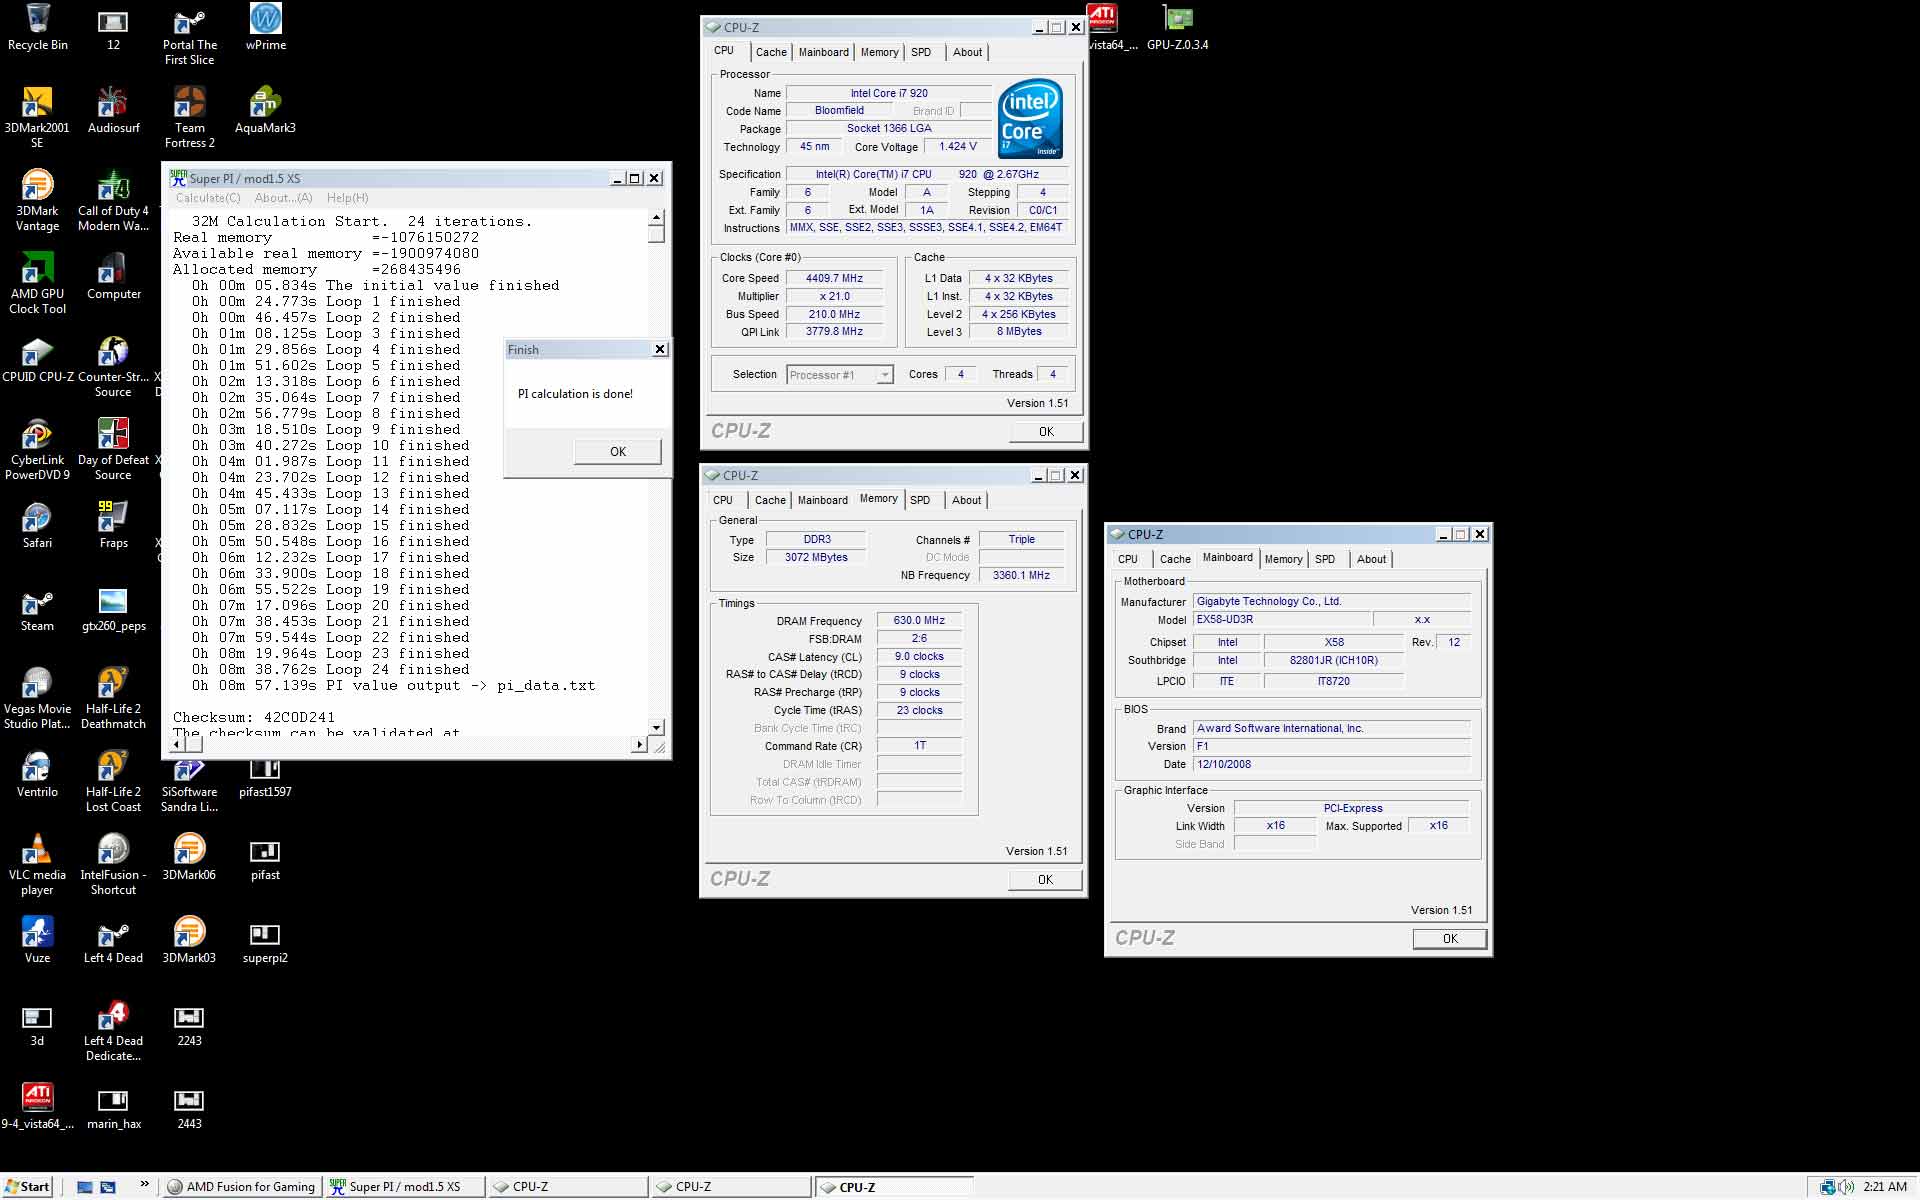Open Memory tab in Mainboard CPU-Z window
The width and height of the screenshot is (1920, 1200).
1283,559
